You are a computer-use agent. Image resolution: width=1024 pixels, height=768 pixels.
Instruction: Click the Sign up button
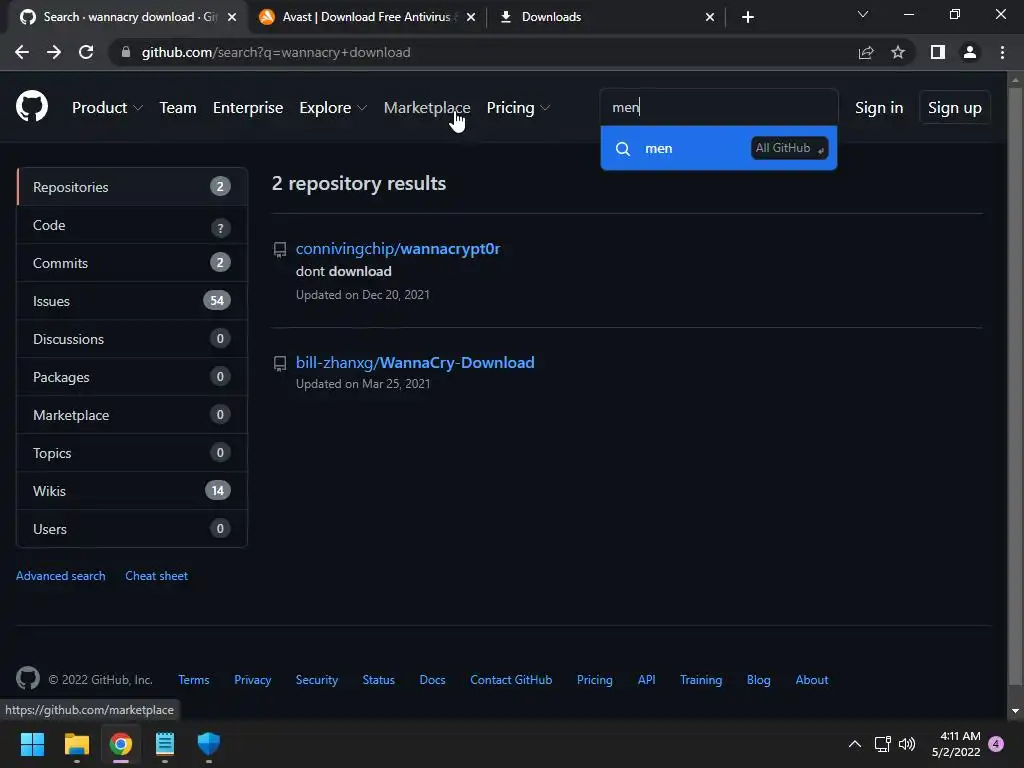pyautogui.click(x=955, y=108)
